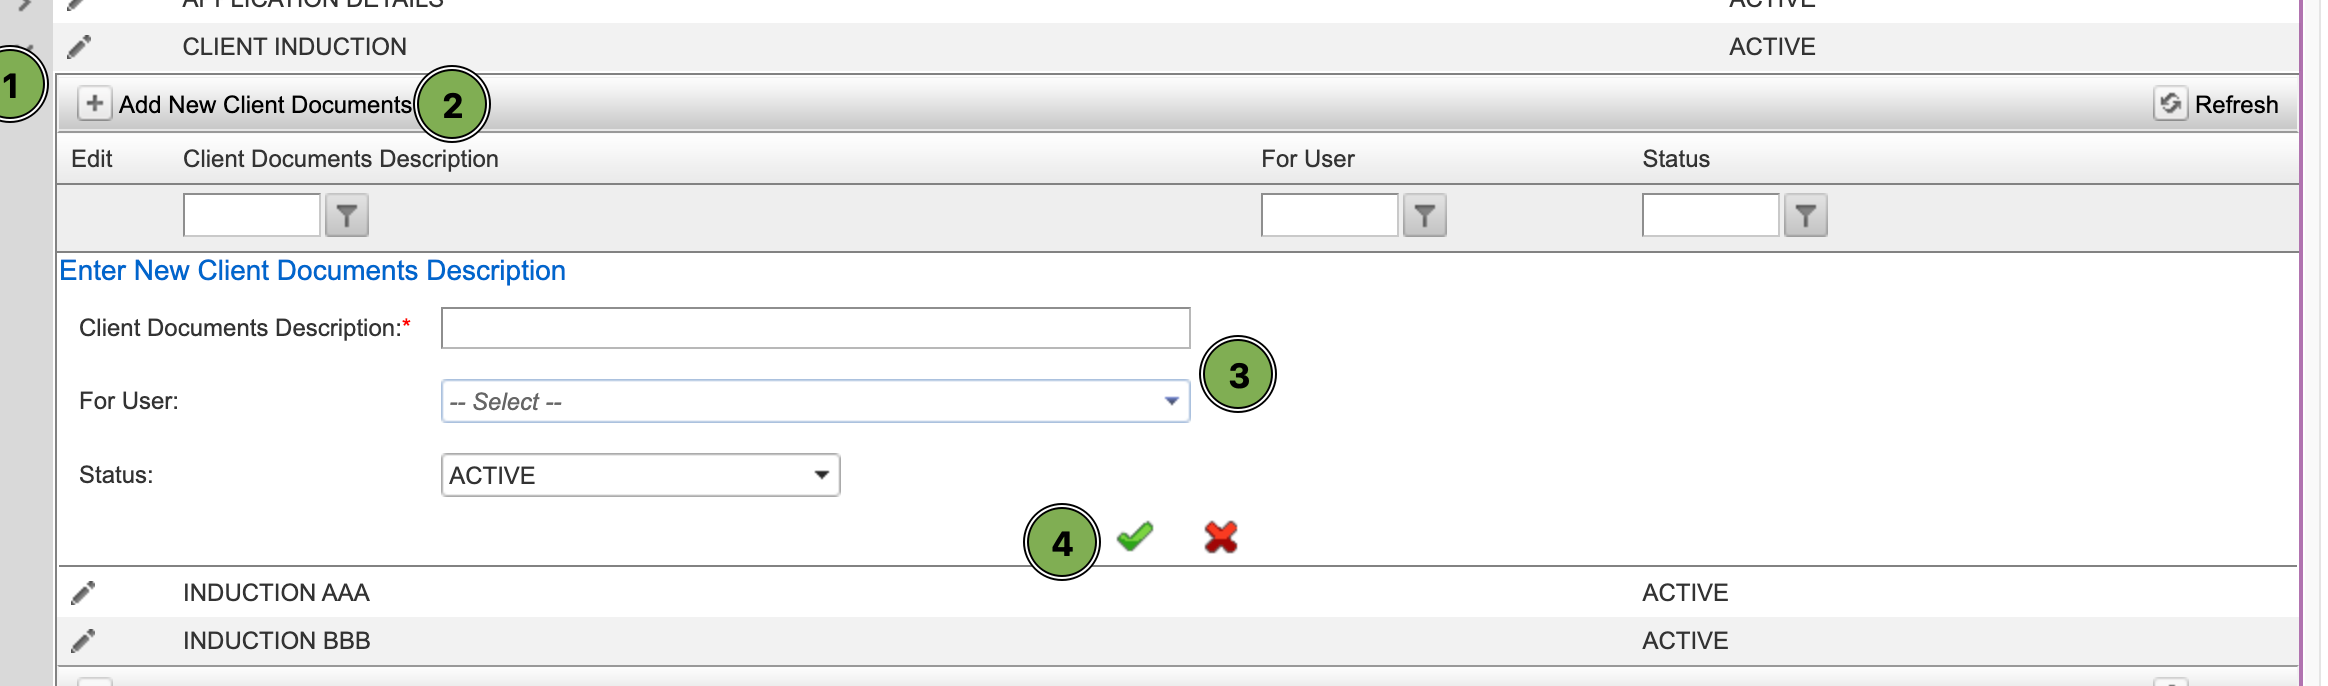Click the plus icon to add client documents
The height and width of the screenshot is (686, 2328).
pyautogui.click(x=94, y=104)
